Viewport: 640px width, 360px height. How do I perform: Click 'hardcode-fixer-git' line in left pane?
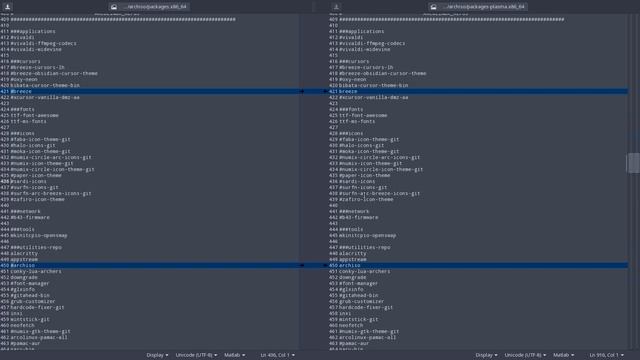click(x=37, y=307)
